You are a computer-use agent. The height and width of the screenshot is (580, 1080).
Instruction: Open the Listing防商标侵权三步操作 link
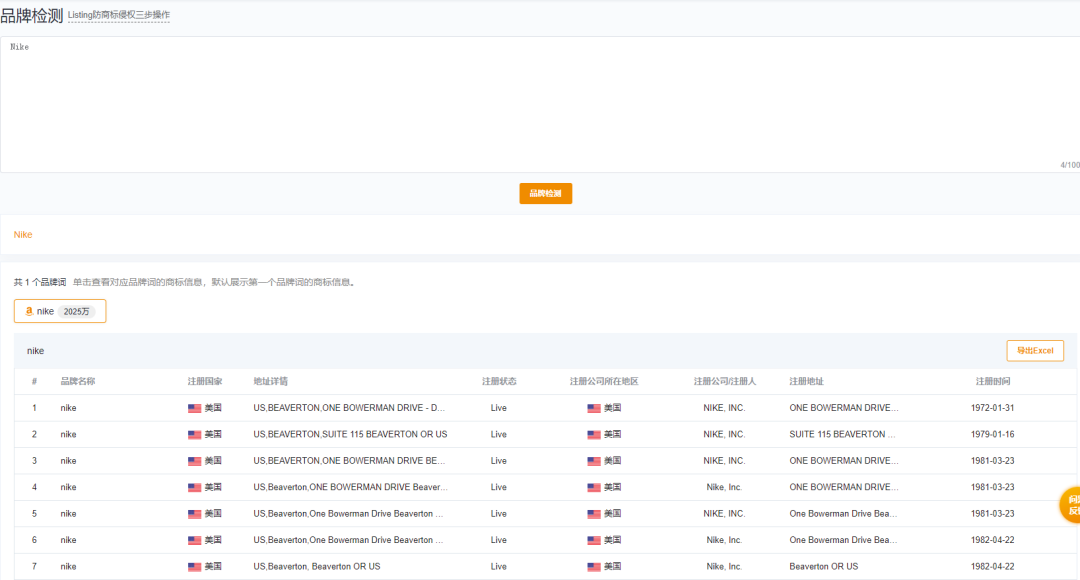click(118, 15)
